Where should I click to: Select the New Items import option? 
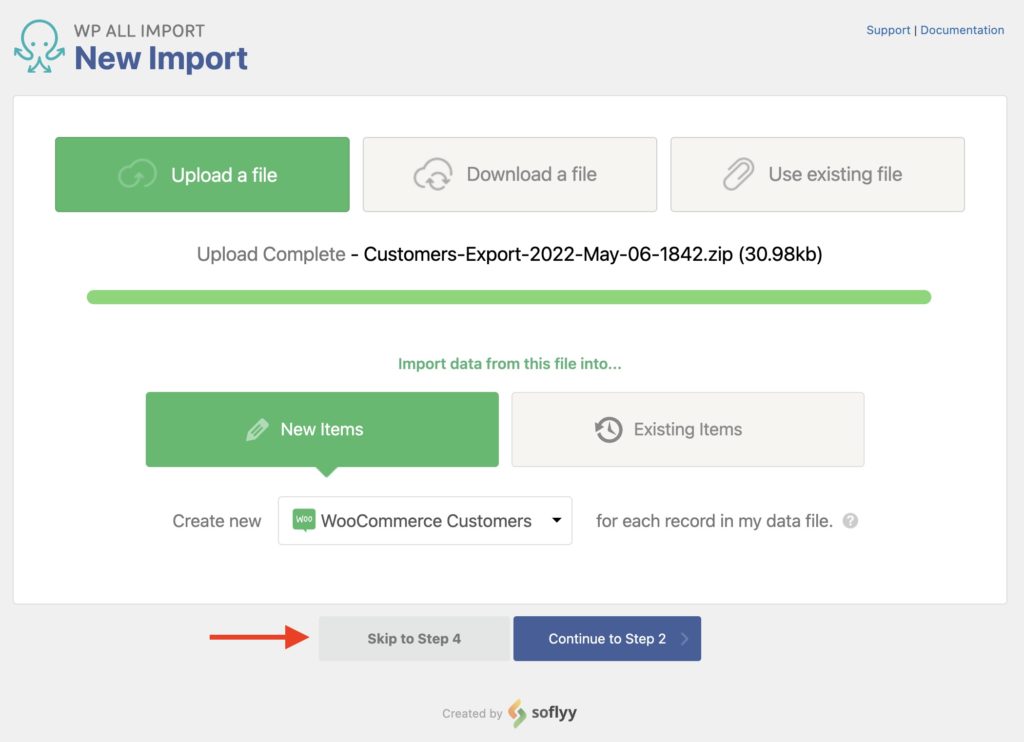pos(322,429)
